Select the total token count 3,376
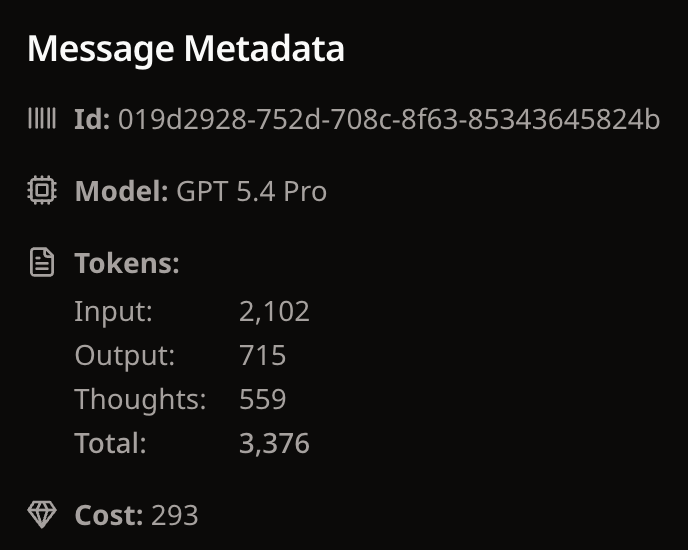This screenshot has height=550, width=688. 274,443
